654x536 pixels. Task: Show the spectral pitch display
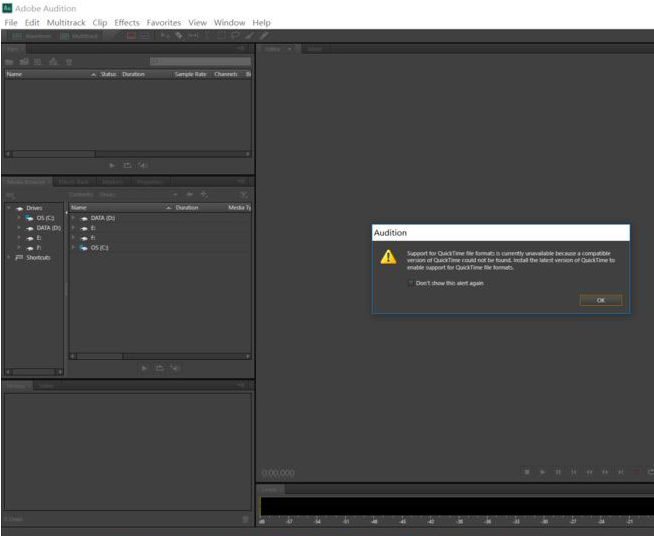145,36
